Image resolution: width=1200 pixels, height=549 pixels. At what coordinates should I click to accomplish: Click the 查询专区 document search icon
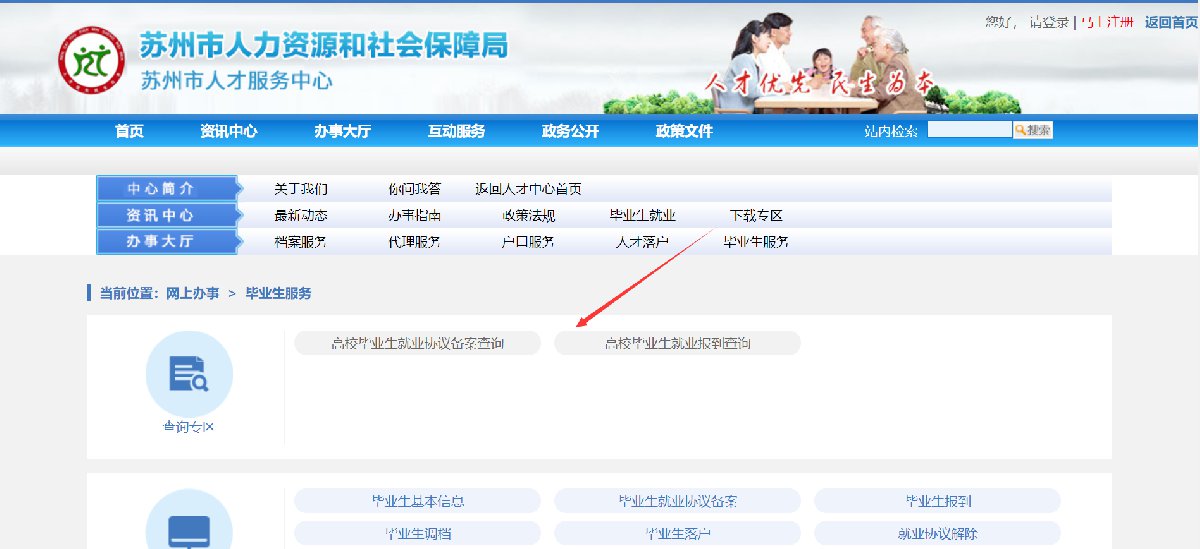[189, 374]
